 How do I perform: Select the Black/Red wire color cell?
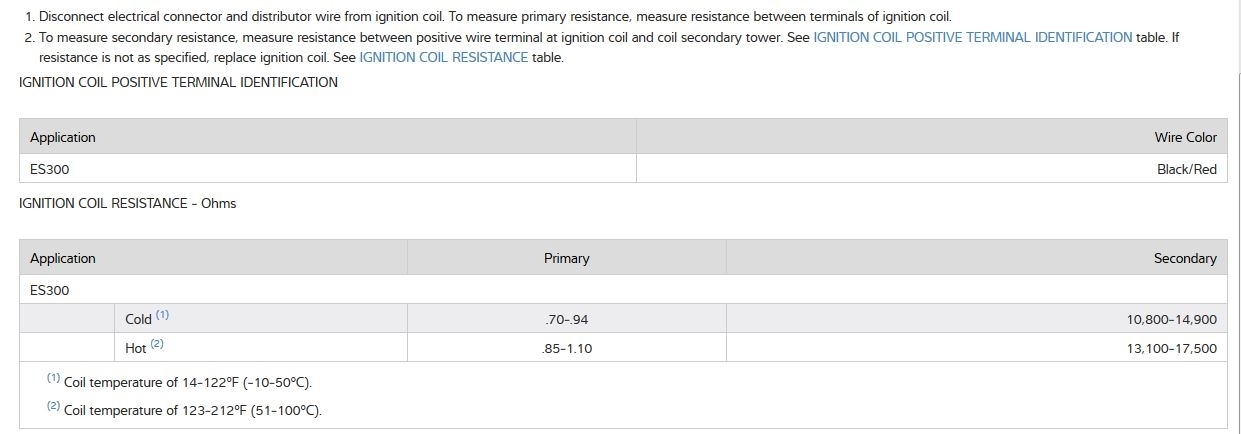(1186, 169)
